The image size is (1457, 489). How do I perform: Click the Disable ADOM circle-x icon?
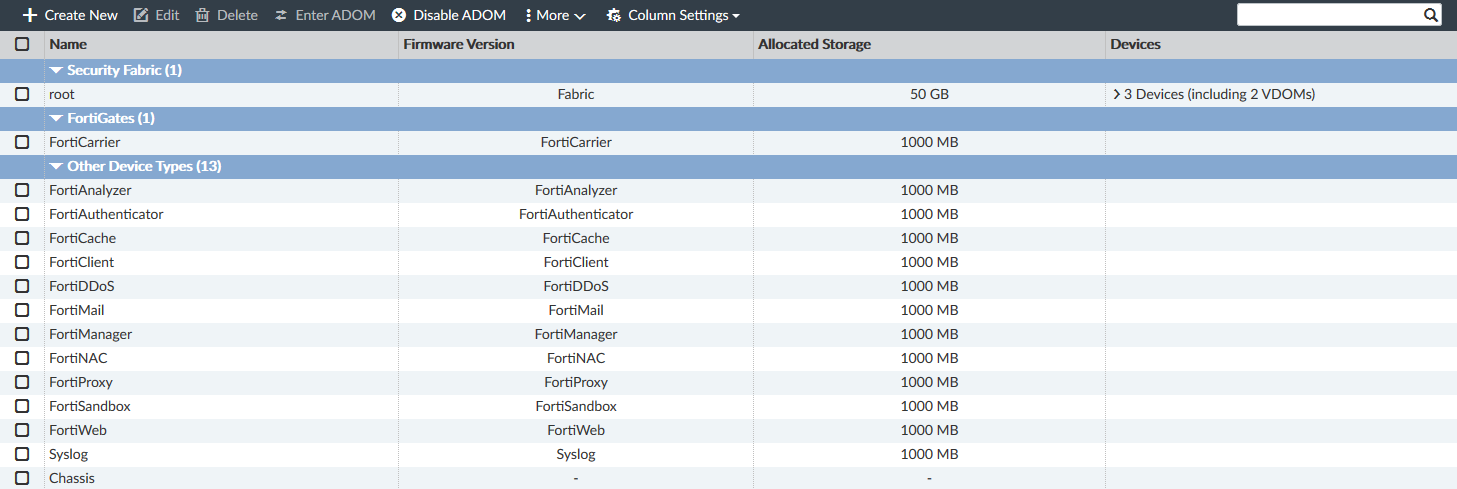[x=399, y=15]
